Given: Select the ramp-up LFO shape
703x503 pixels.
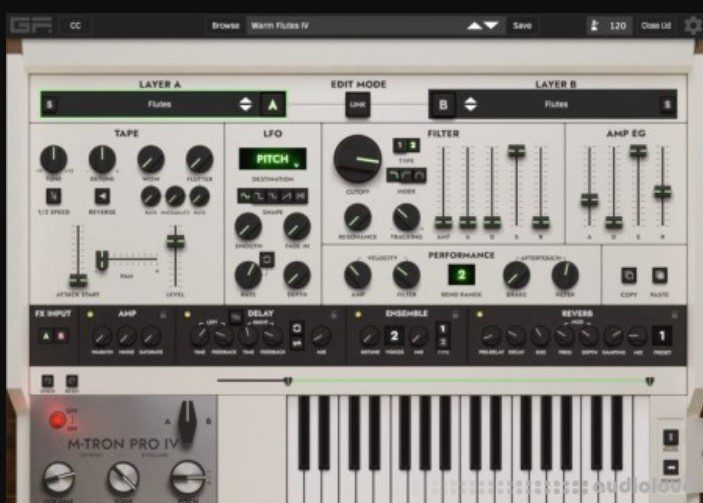Looking at the screenshot, I should point(287,196).
